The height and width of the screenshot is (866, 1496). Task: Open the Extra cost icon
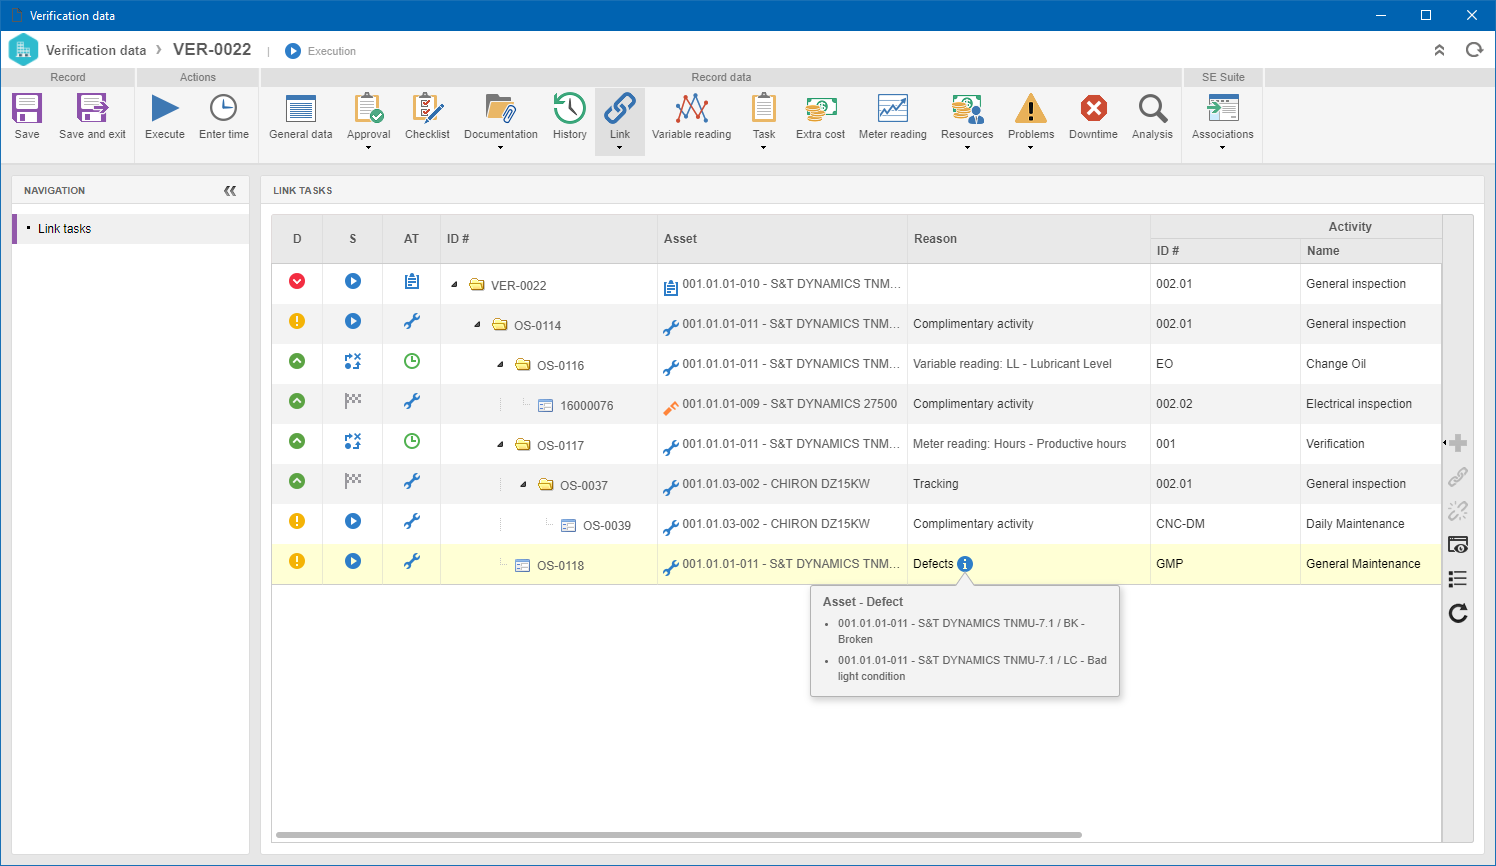820,108
